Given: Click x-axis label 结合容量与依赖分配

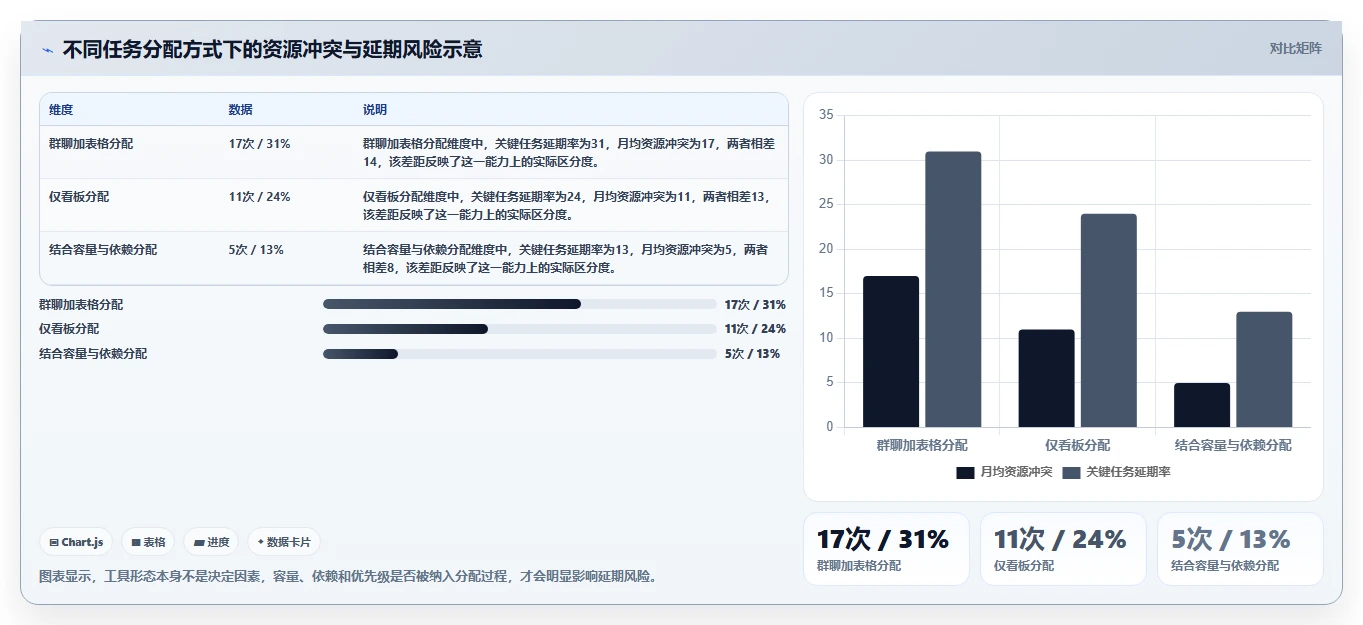Looking at the screenshot, I should click(1233, 445).
